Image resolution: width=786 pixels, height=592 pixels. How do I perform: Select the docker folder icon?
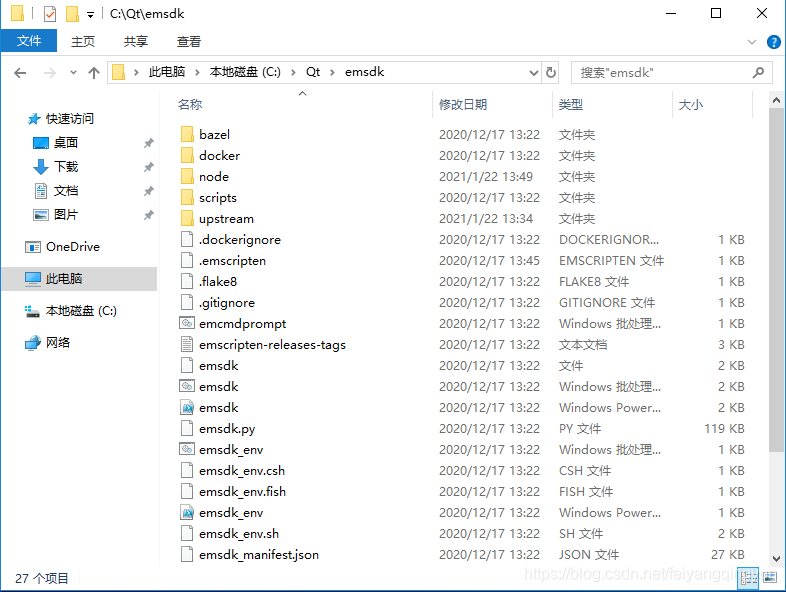pos(187,155)
